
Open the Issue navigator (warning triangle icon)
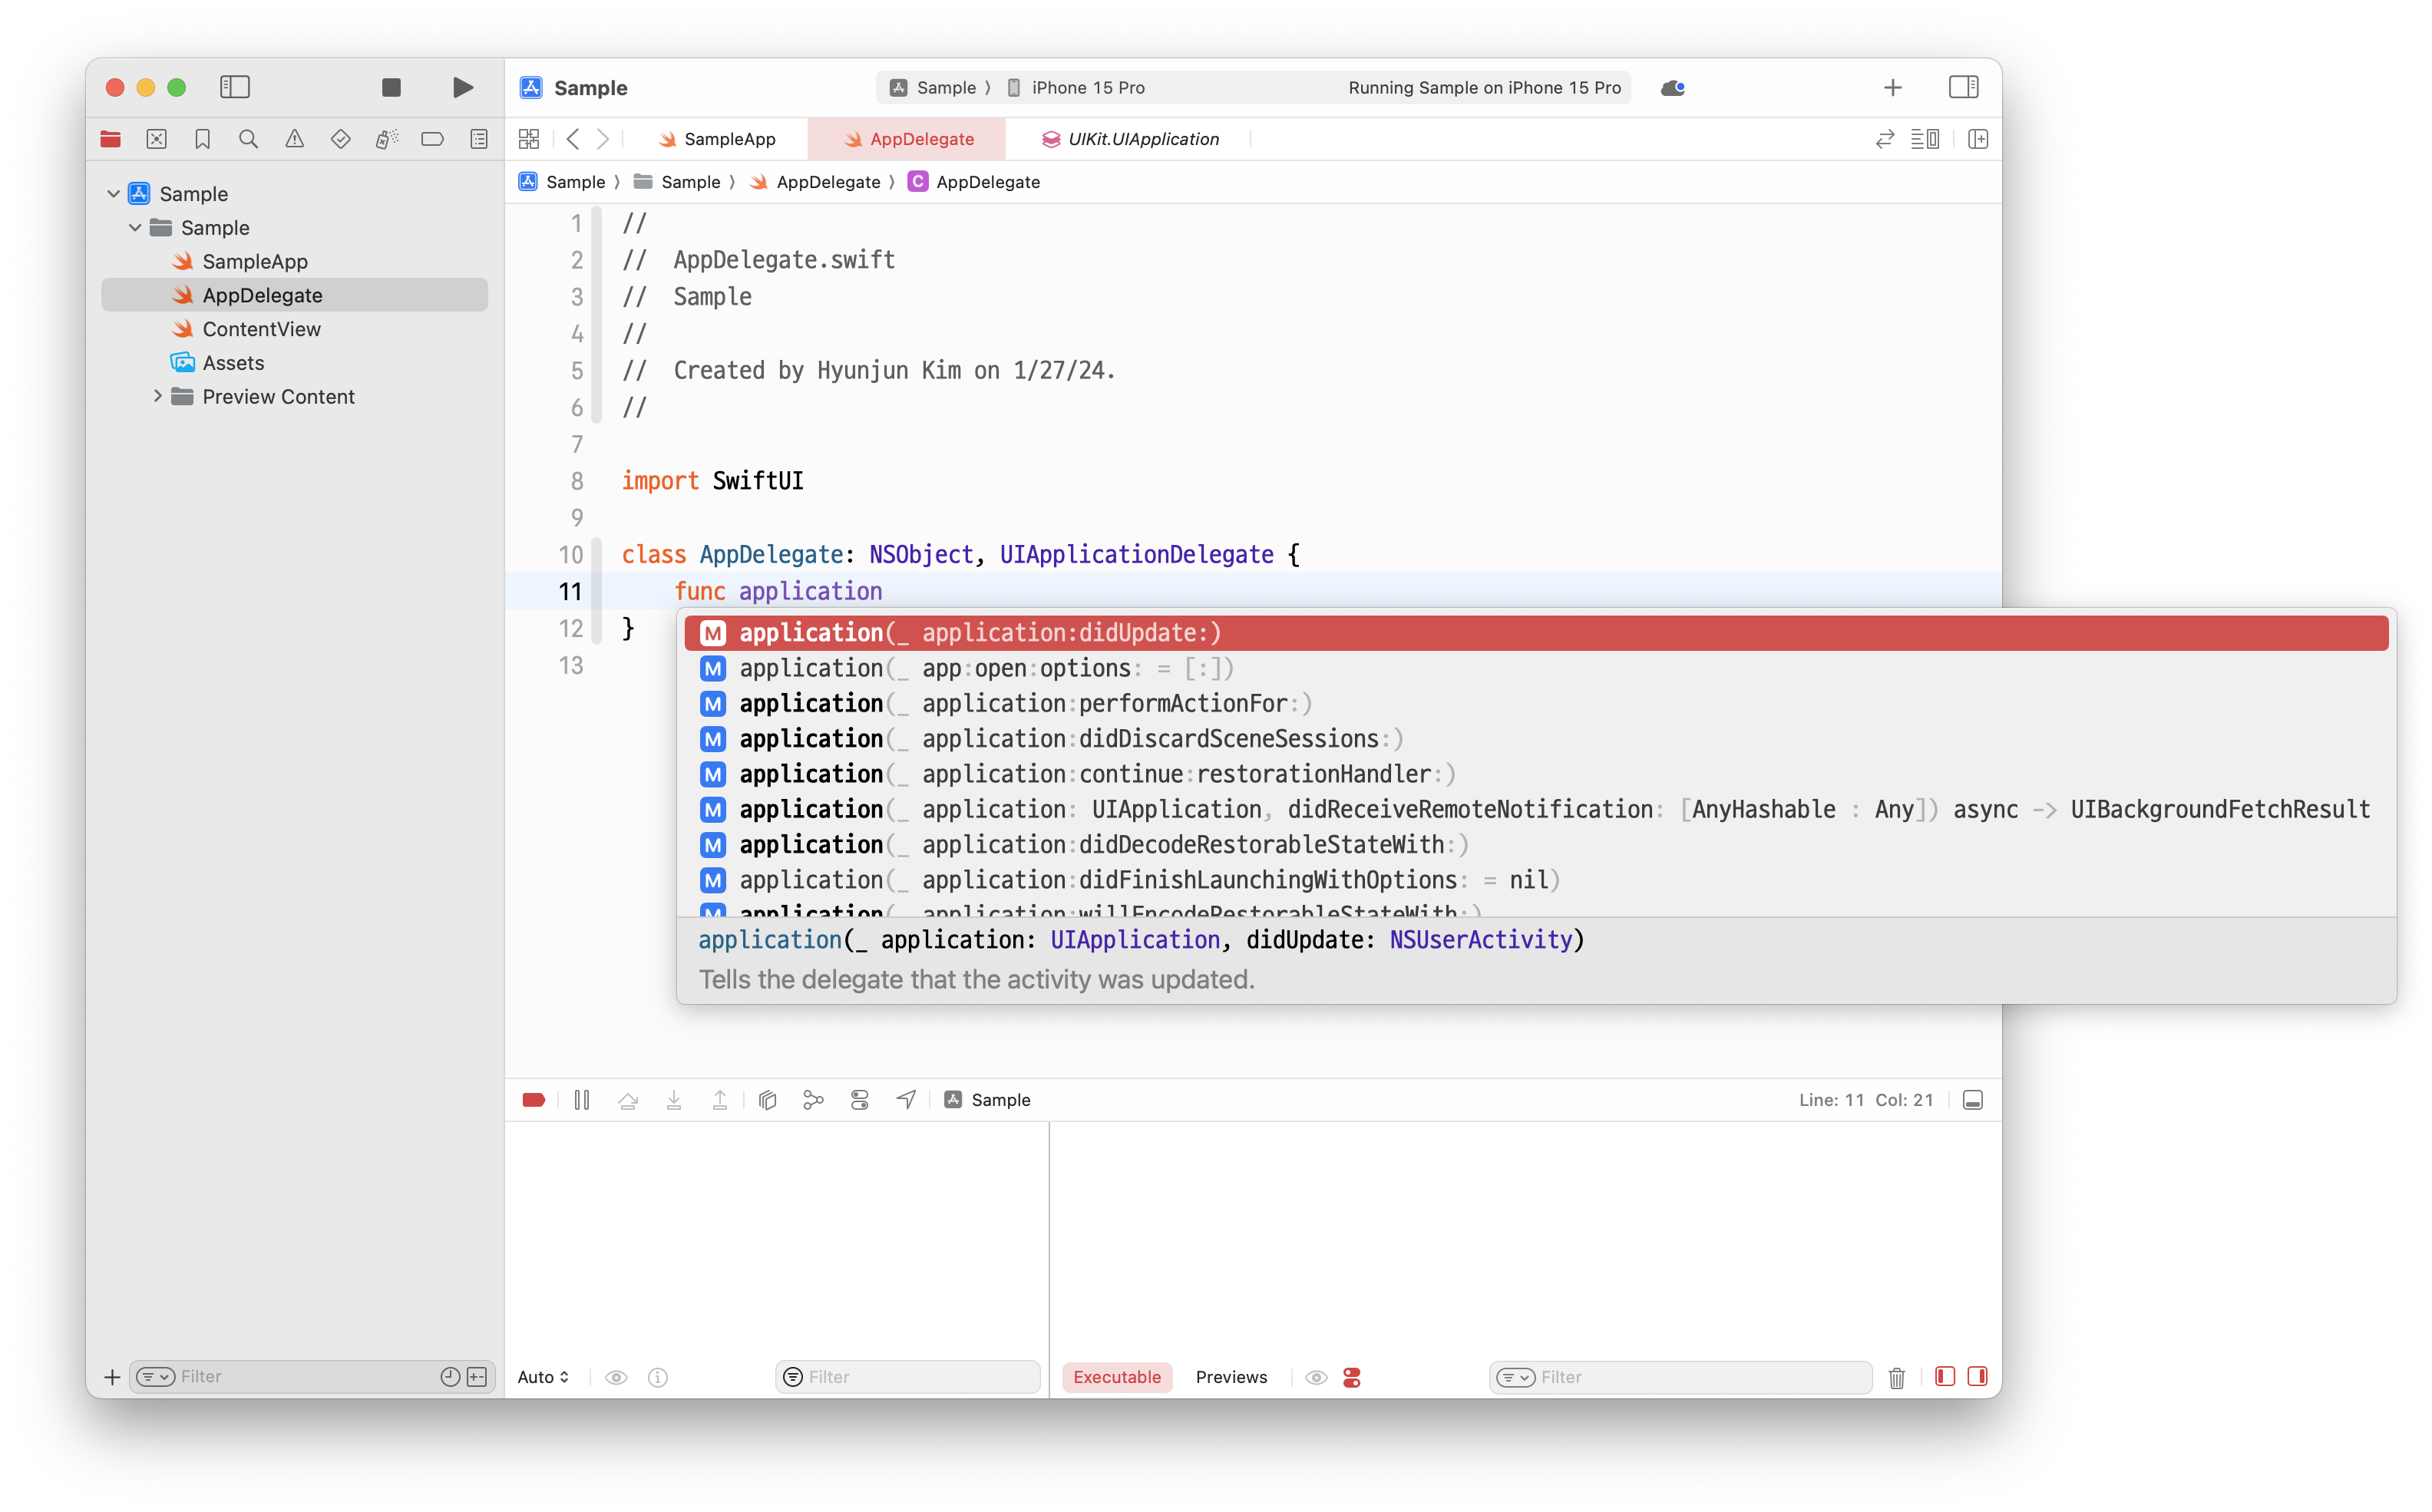pos(294,139)
